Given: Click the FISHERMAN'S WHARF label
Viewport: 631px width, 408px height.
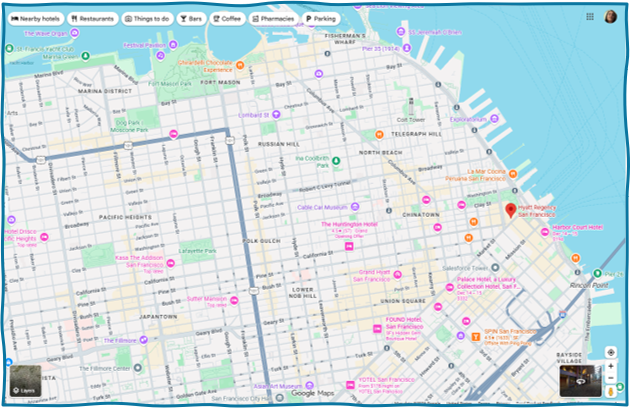Looking at the screenshot, I should tap(345, 39).
